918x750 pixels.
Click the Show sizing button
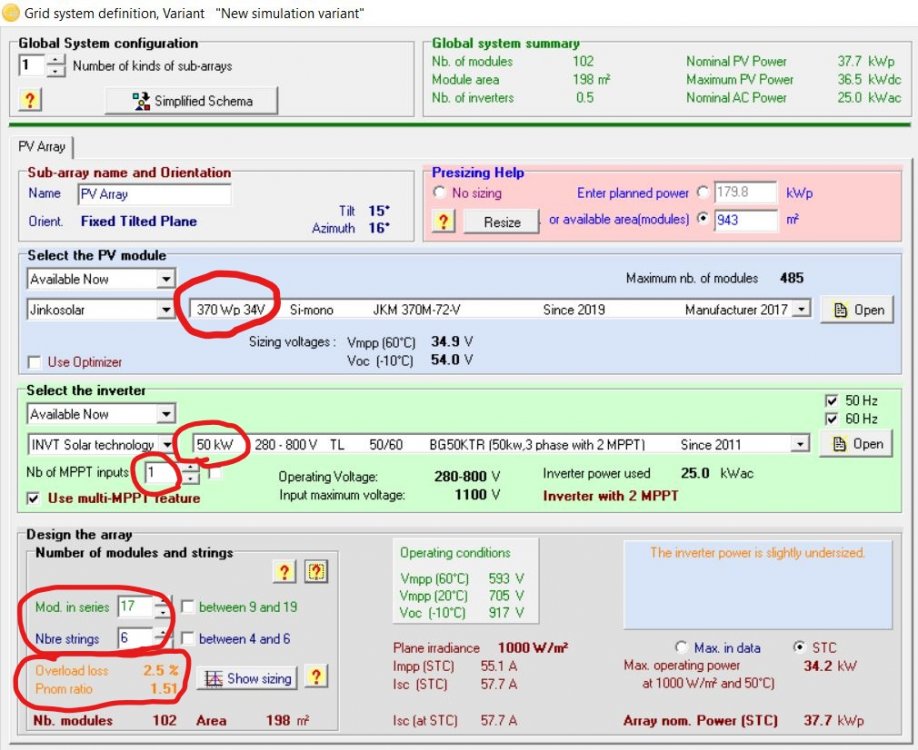click(x=247, y=678)
